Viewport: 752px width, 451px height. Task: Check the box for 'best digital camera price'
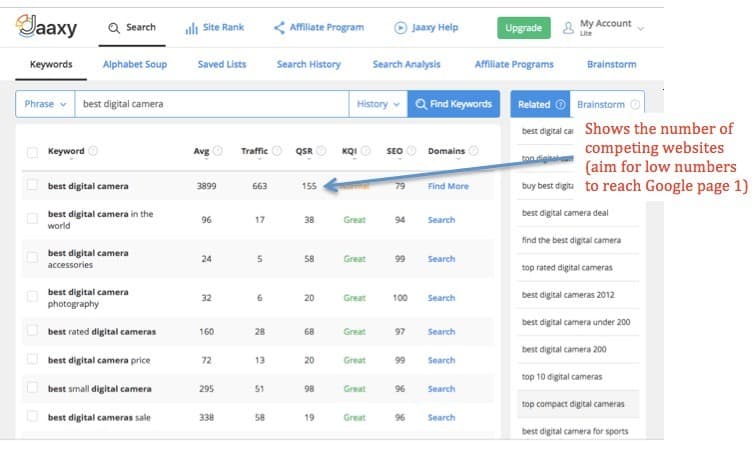pyautogui.click(x=32, y=359)
